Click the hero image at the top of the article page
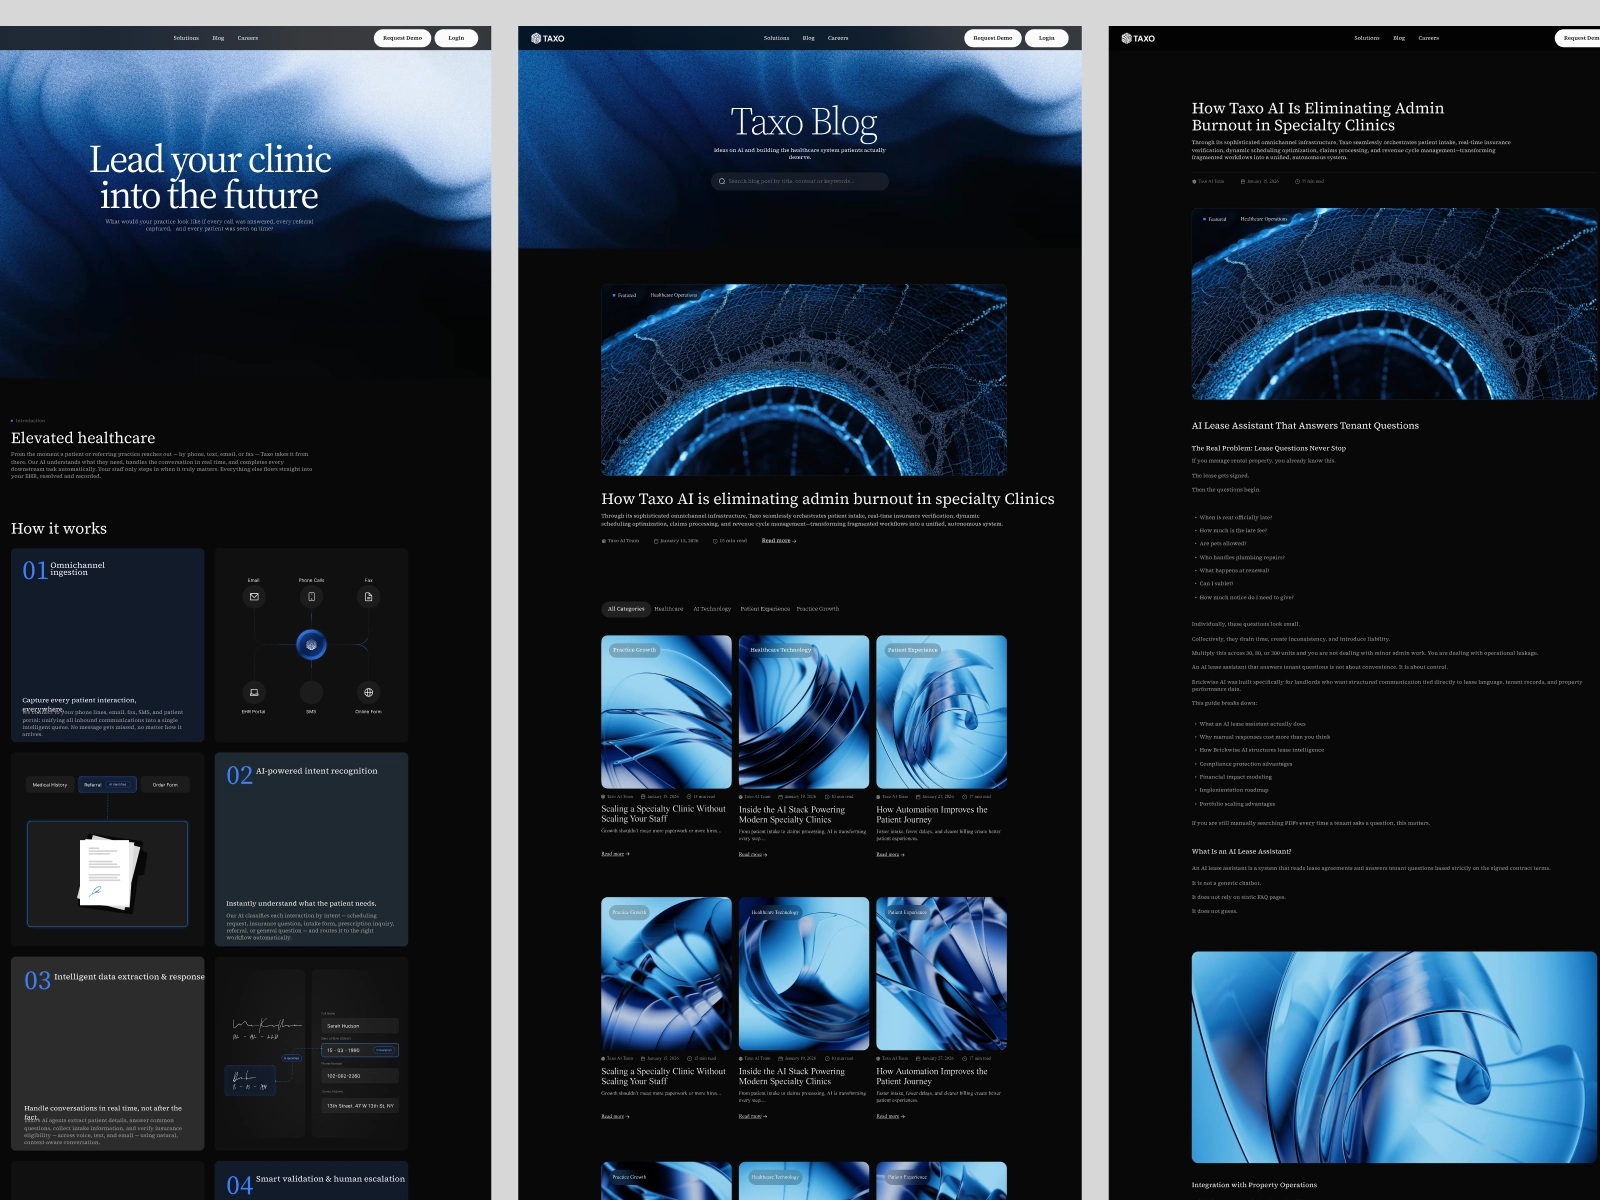The height and width of the screenshot is (1200, 1600). point(1394,304)
